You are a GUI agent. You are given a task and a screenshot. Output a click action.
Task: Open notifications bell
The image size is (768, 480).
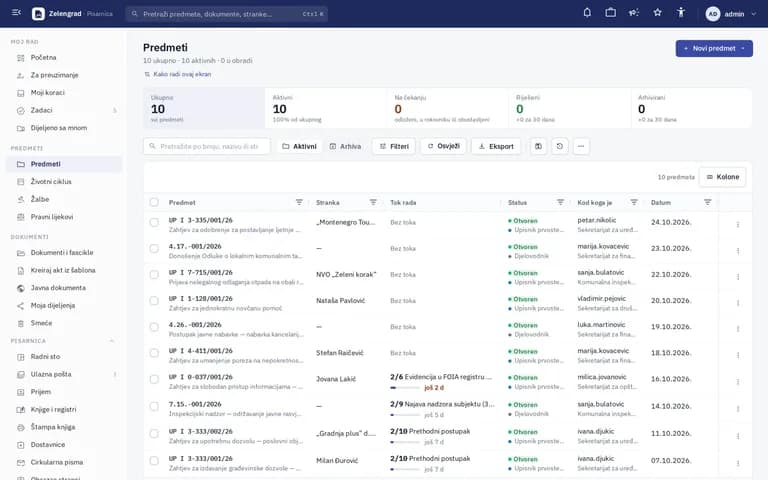point(587,13)
